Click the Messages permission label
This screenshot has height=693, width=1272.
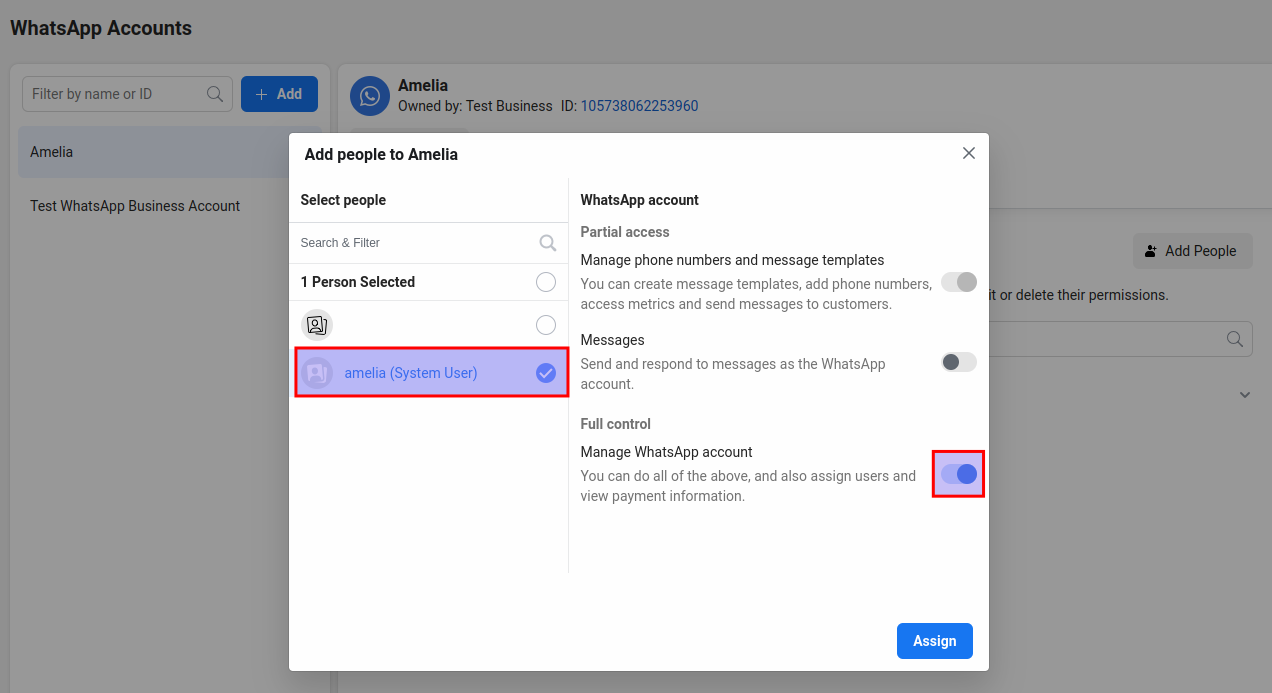coord(613,340)
